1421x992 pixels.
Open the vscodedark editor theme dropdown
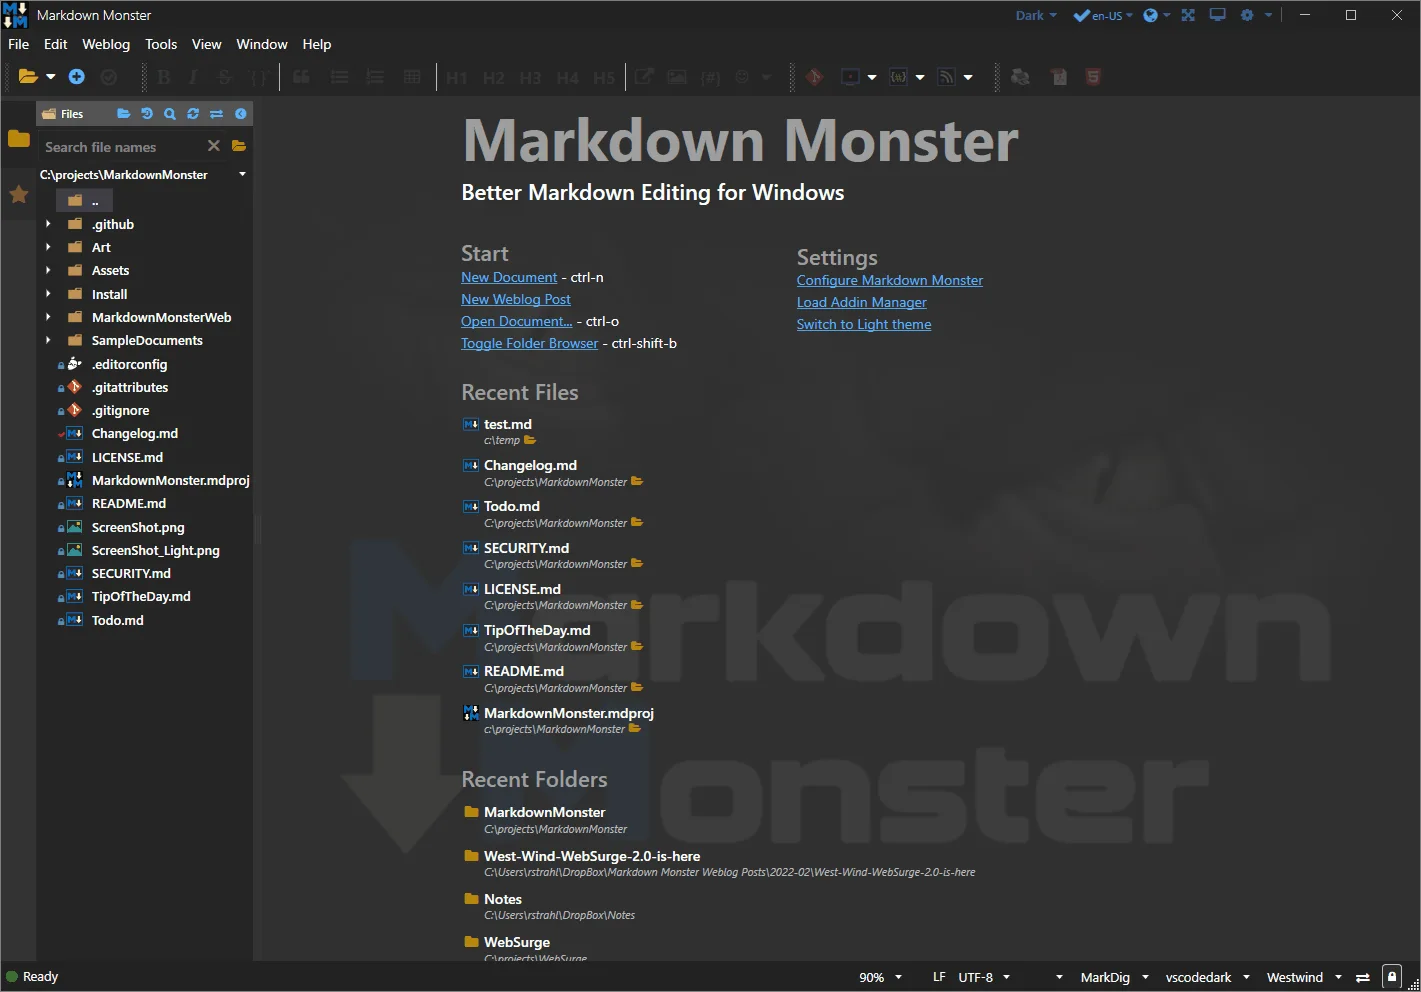[1208, 977]
